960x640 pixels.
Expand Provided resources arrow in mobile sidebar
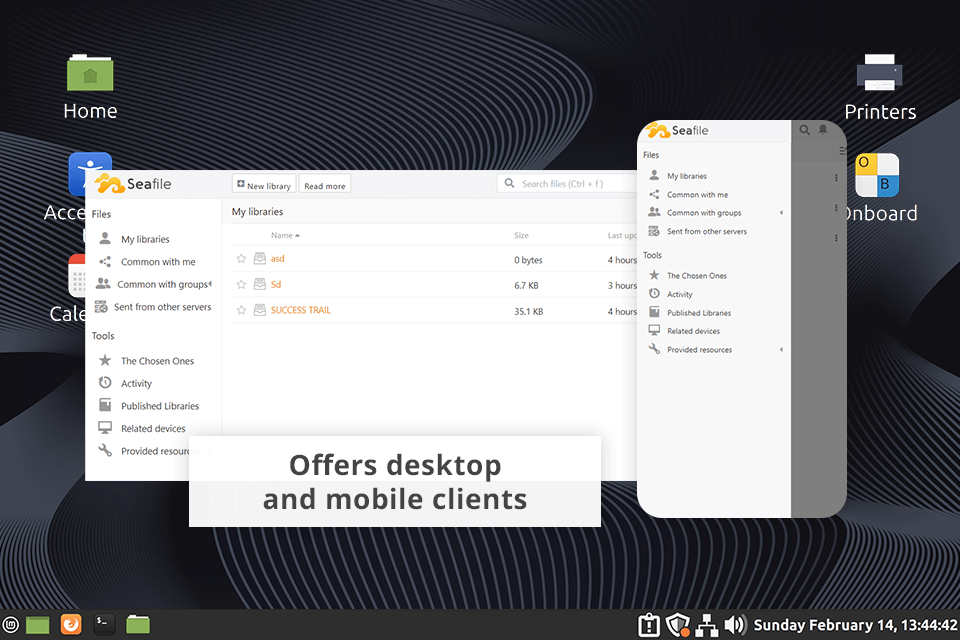(781, 349)
